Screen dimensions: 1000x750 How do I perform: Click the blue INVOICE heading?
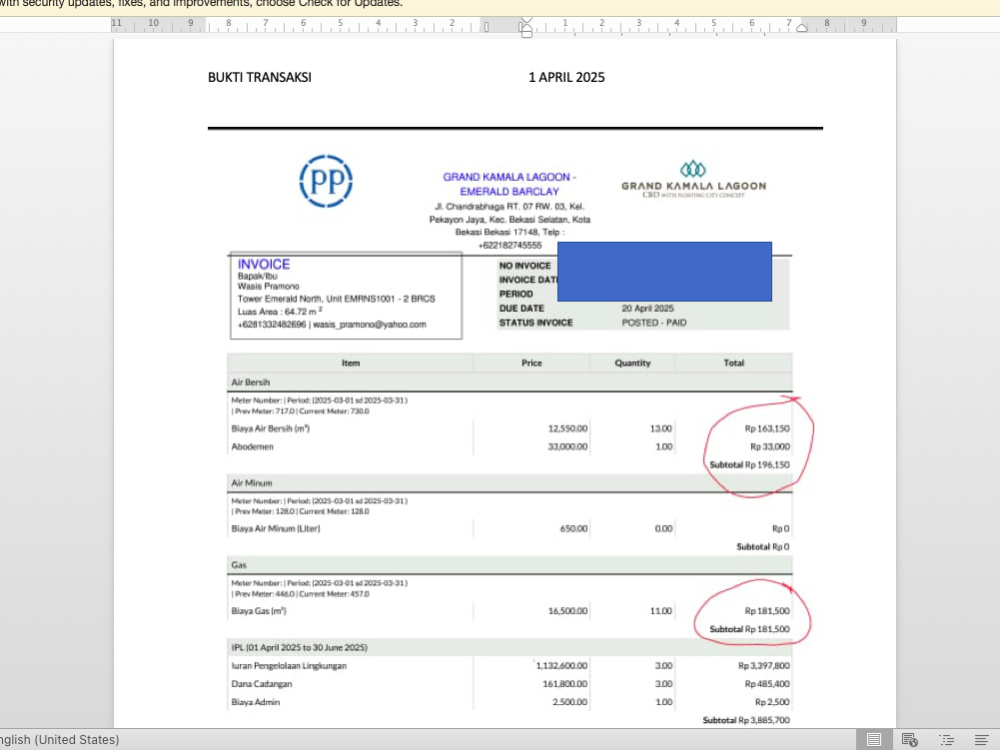pyautogui.click(x=263, y=264)
